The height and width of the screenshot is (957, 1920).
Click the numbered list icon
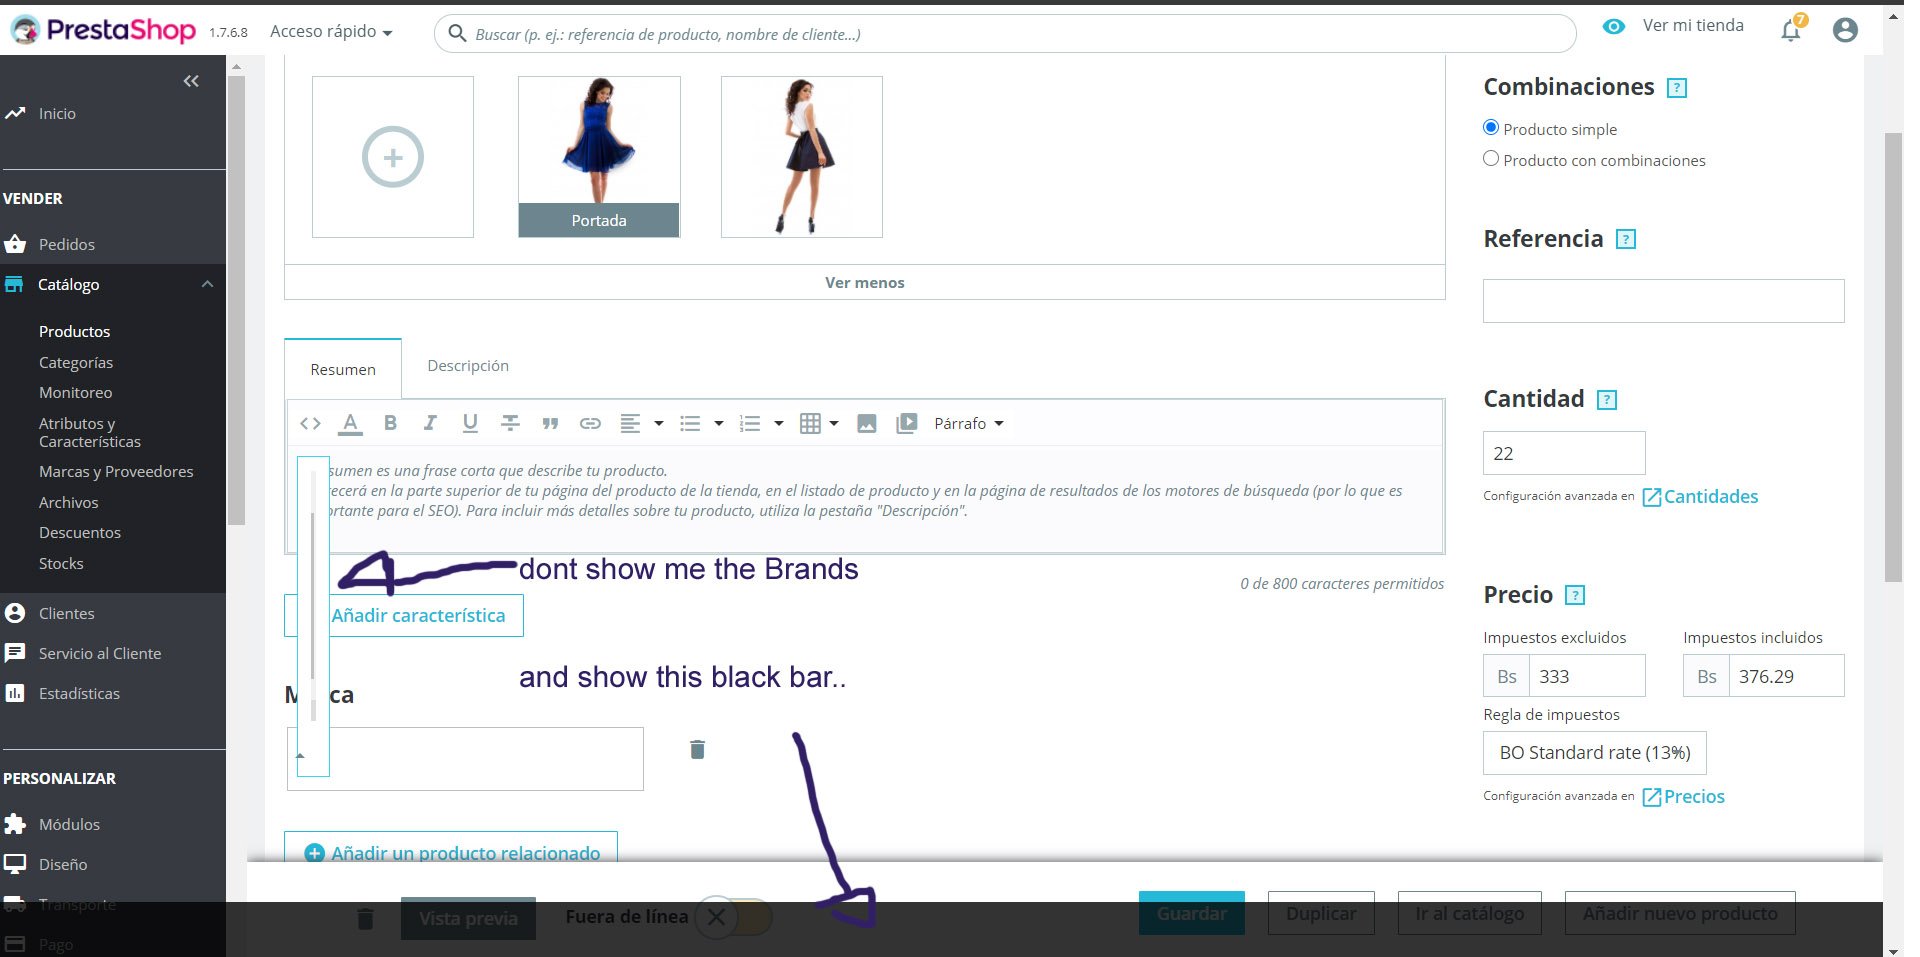pyautogui.click(x=750, y=423)
